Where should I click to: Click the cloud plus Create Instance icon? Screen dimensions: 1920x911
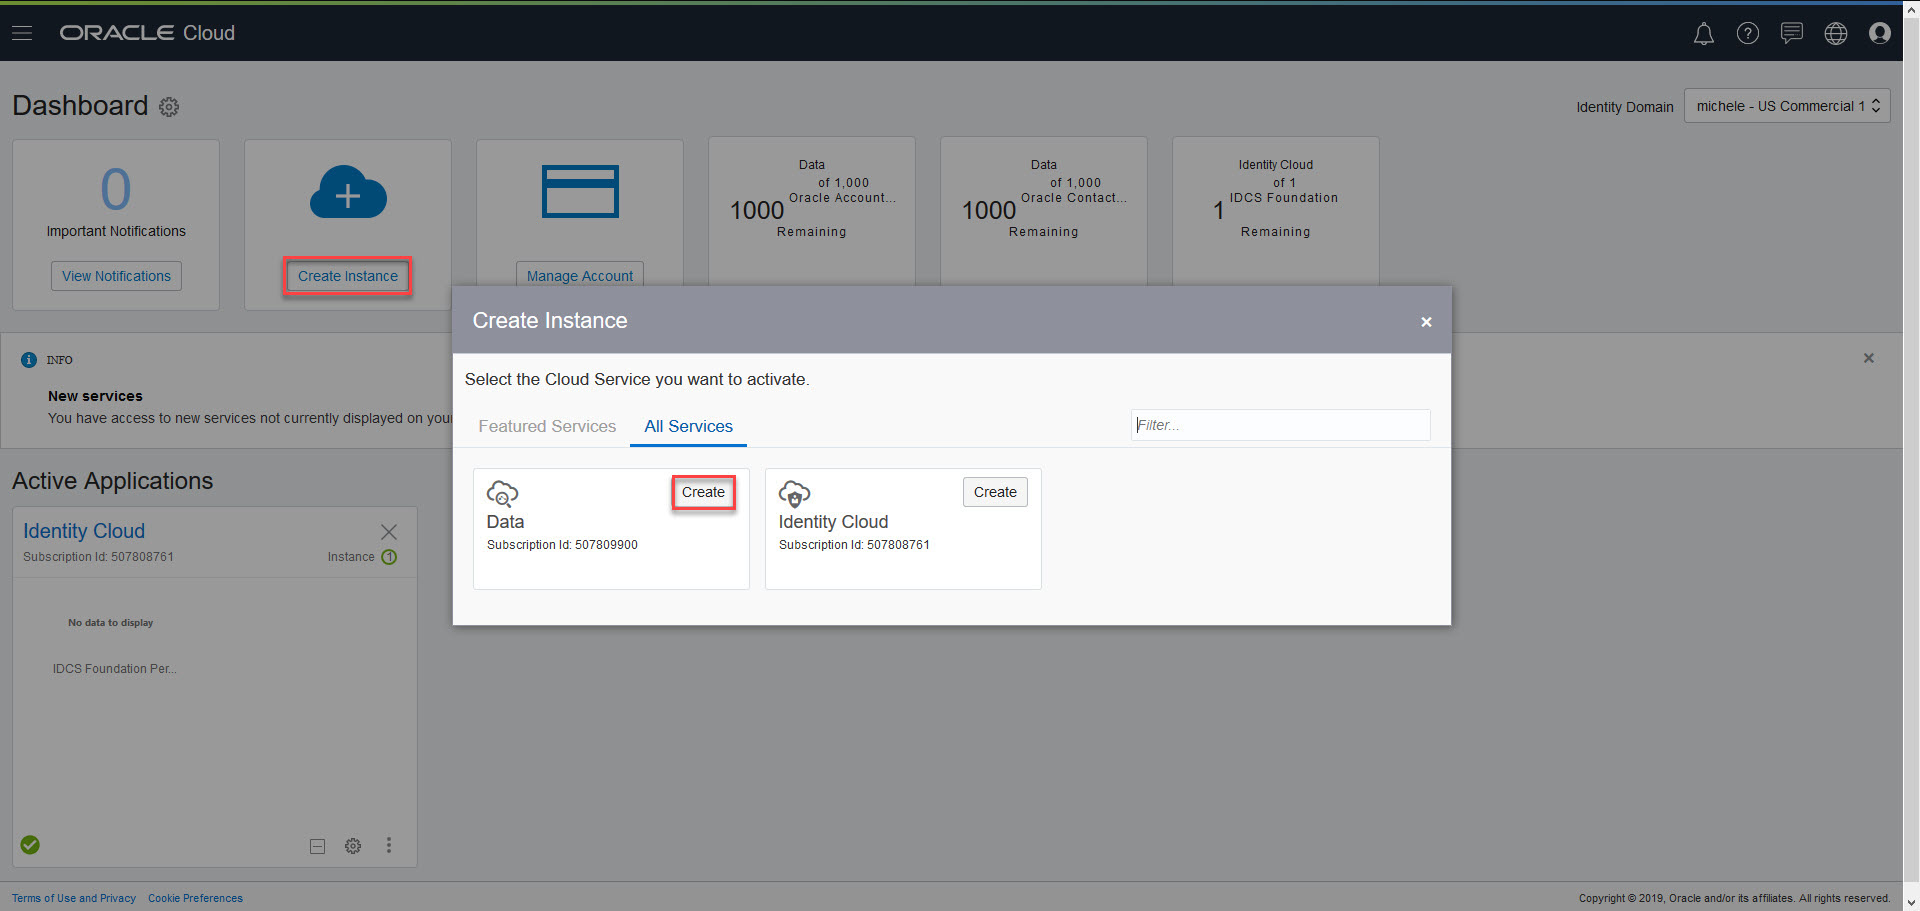point(348,192)
